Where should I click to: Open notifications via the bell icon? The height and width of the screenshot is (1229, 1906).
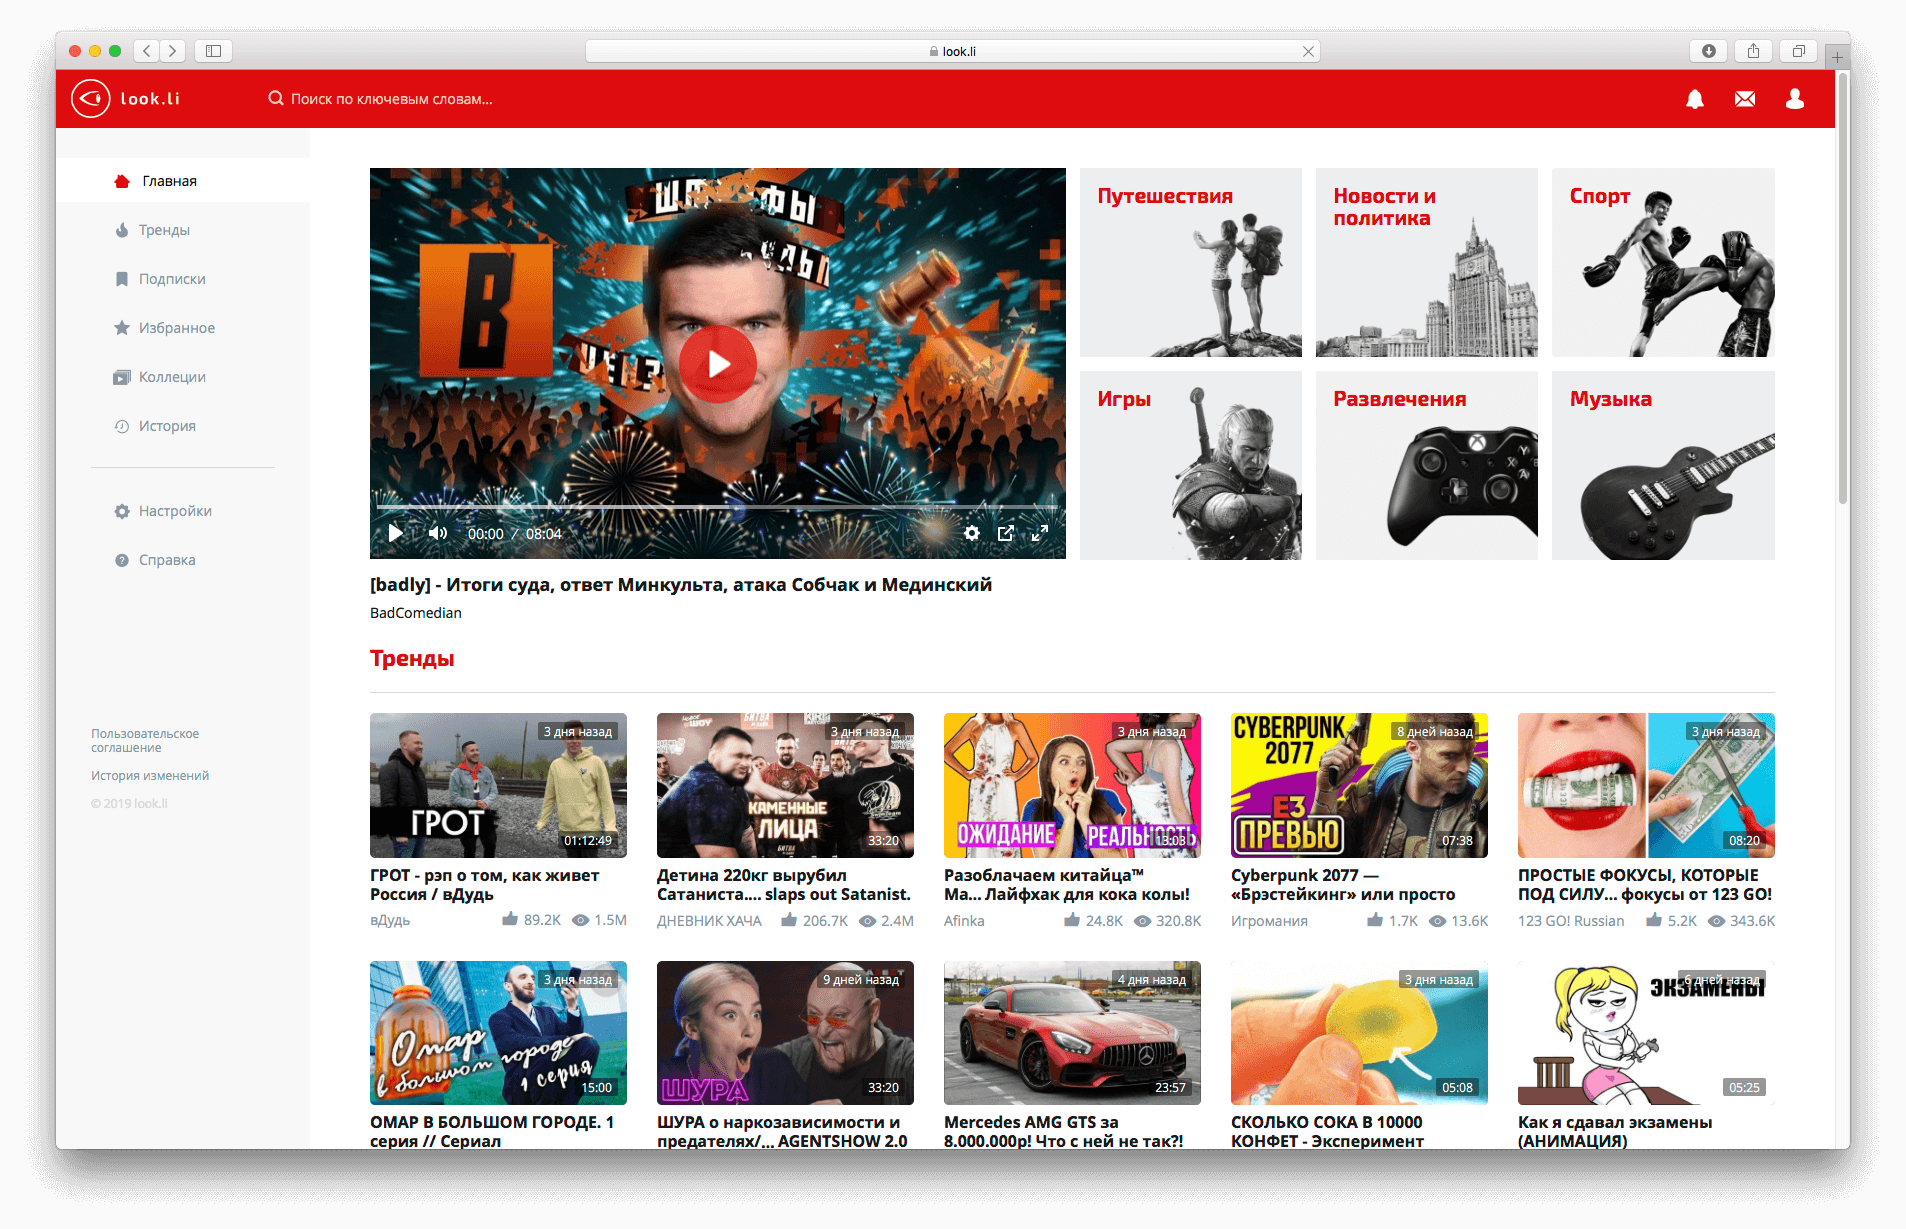(1695, 99)
